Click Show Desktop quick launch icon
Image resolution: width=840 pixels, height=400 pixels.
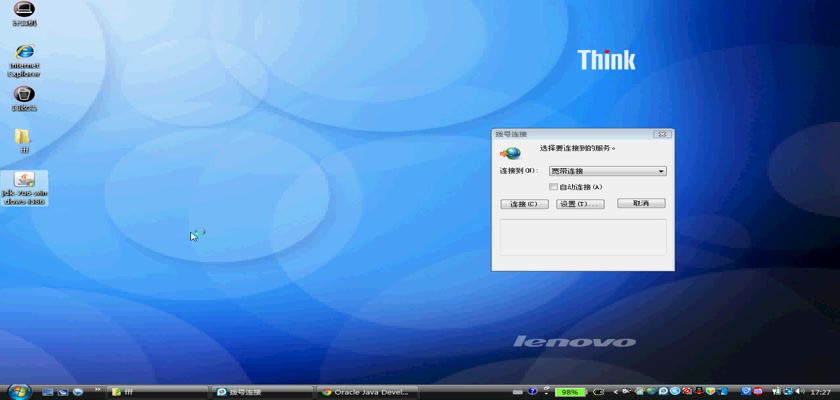pyautogui.click(x=48, y=393)
